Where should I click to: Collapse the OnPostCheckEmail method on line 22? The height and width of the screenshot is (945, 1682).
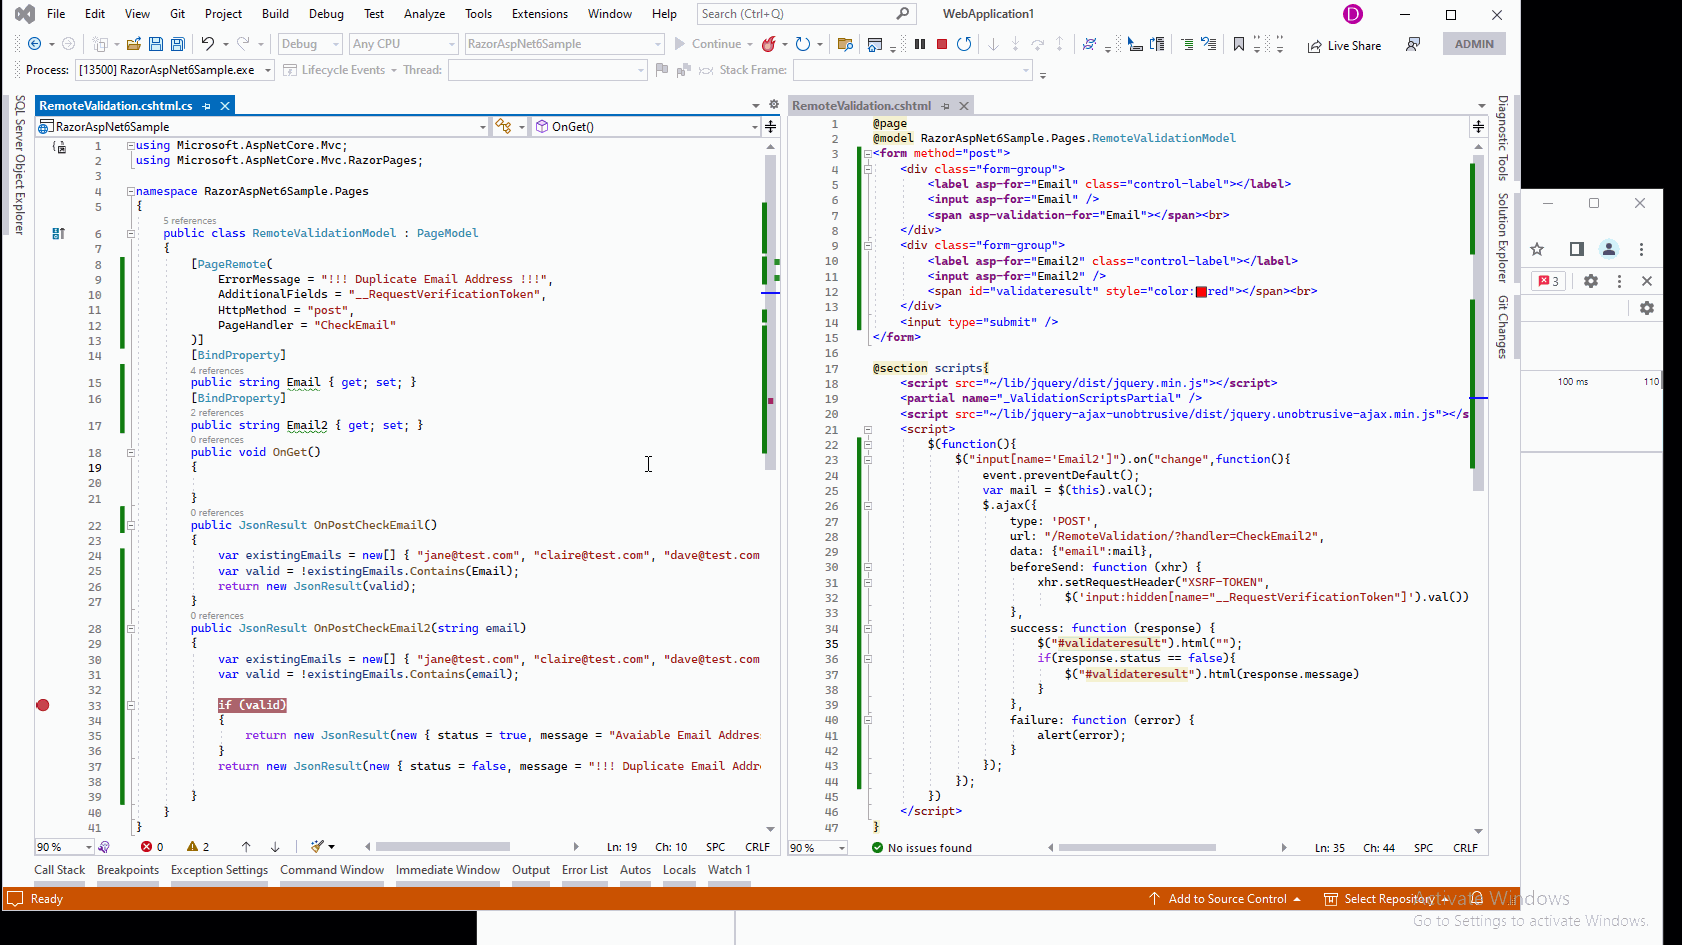[x=130, y=526]
